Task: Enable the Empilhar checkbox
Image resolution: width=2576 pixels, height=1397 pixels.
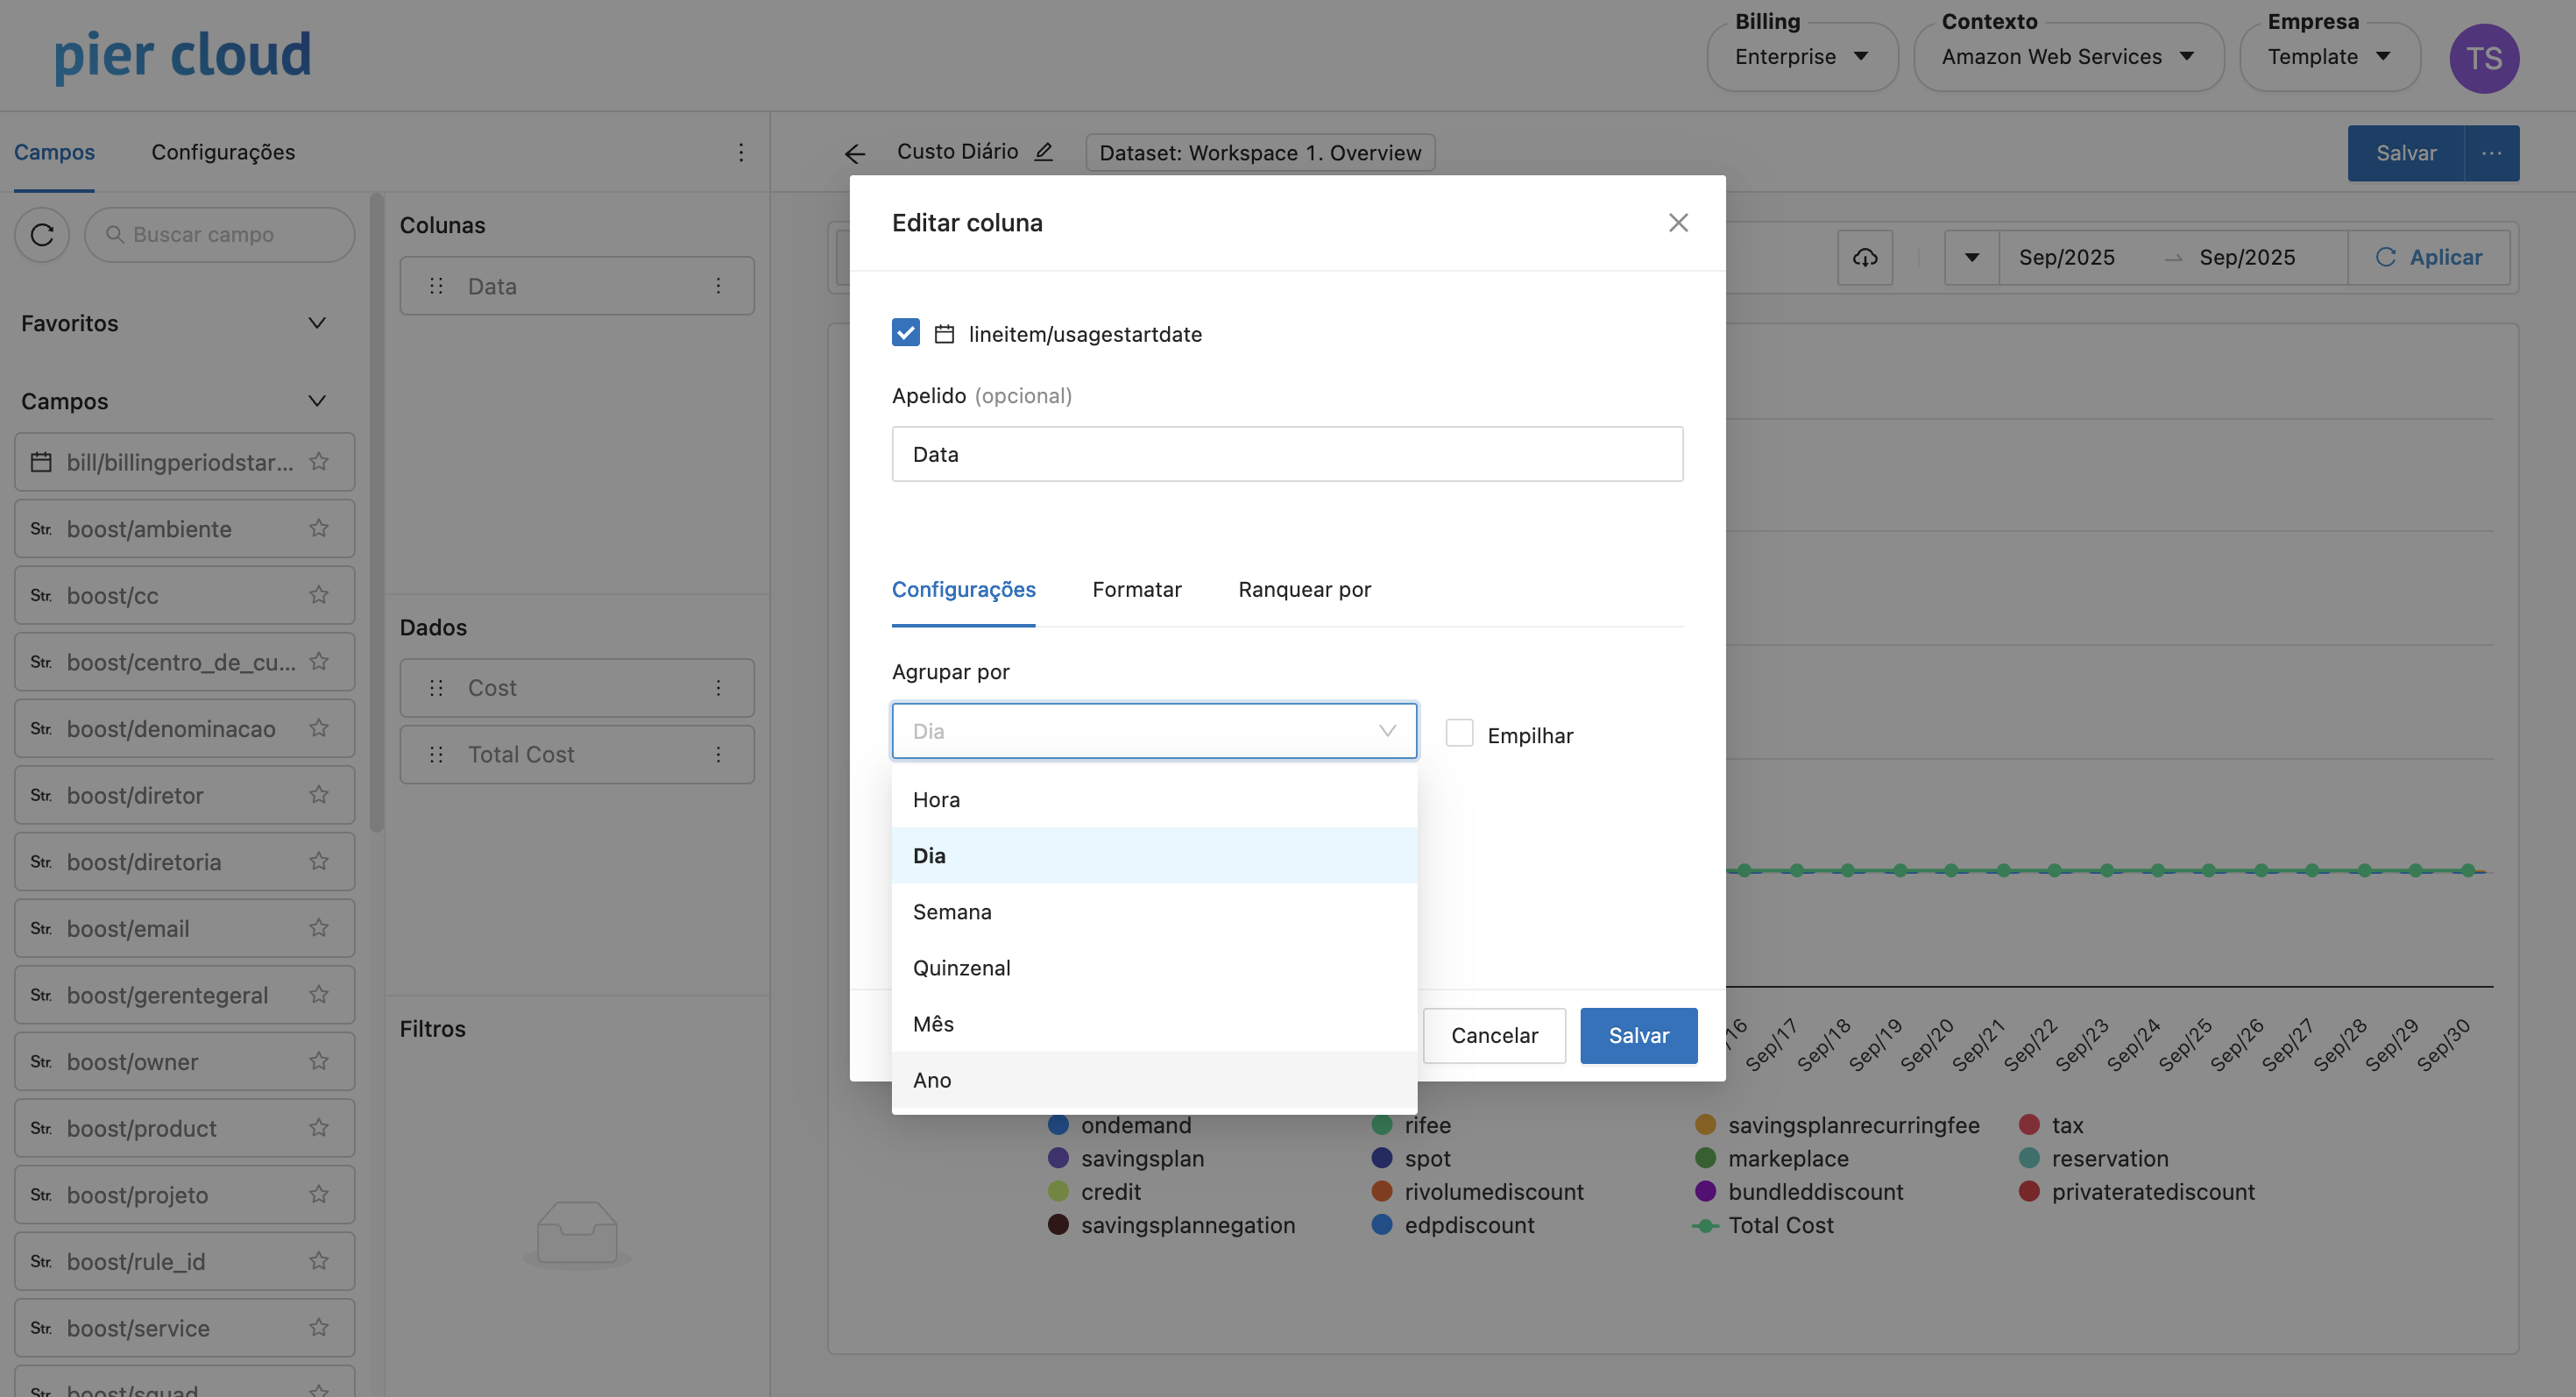Action: click(1459, 734)
